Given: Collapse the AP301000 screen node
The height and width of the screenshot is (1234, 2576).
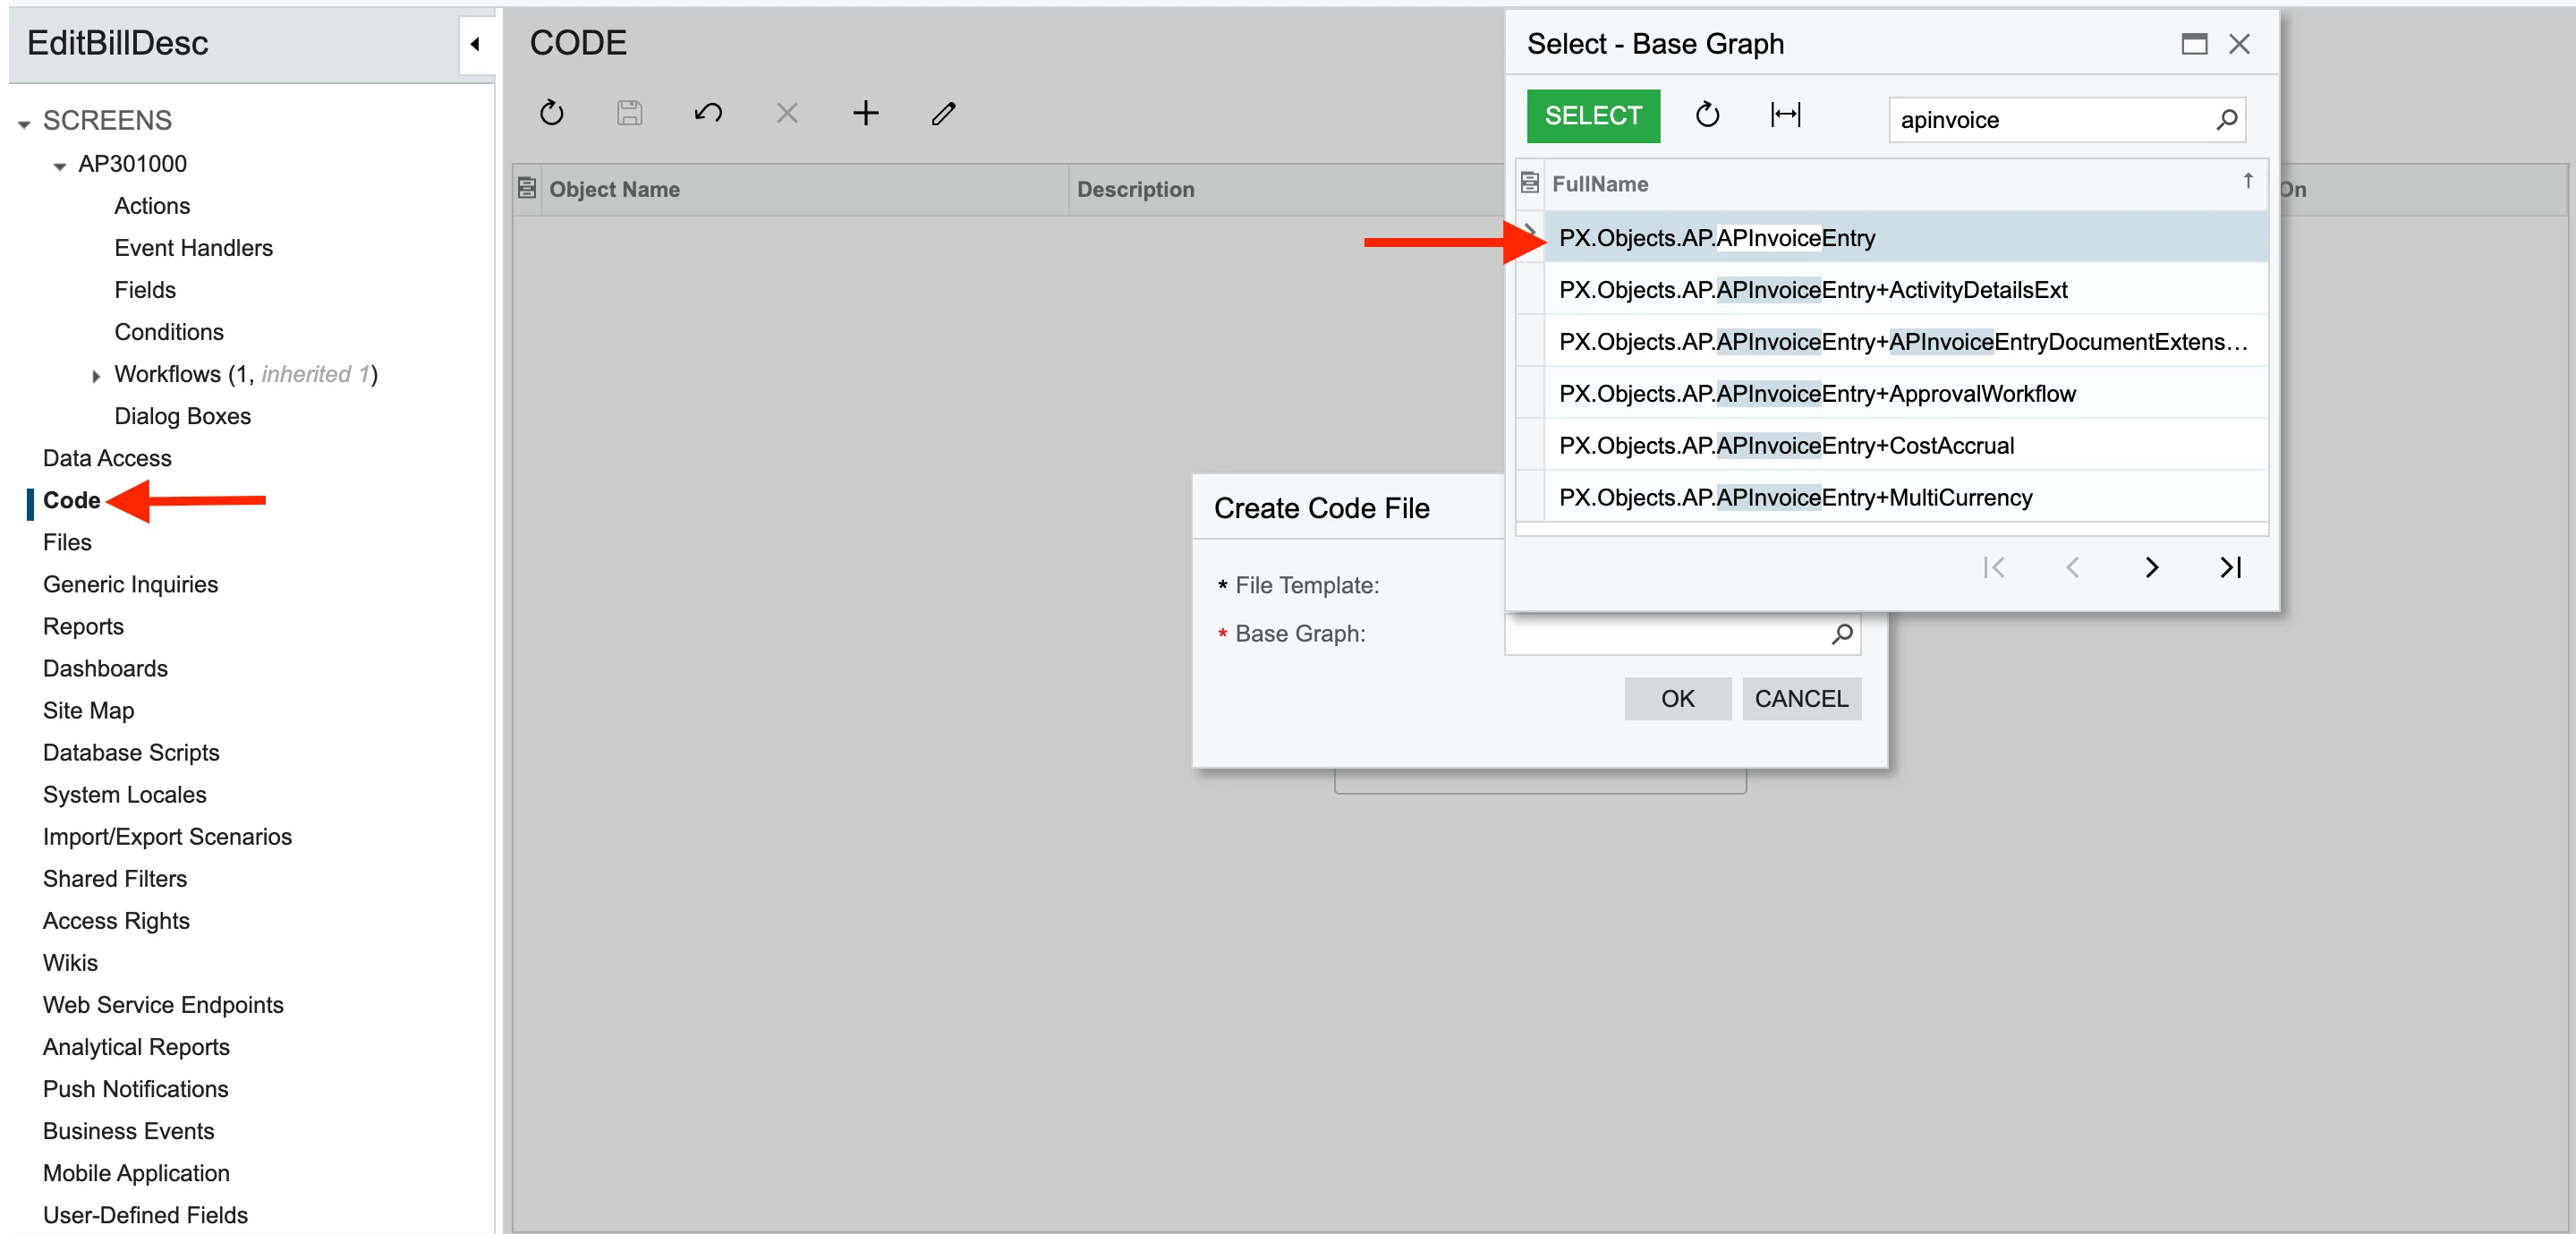Looking at the screenshot, I should coord(60,166).
